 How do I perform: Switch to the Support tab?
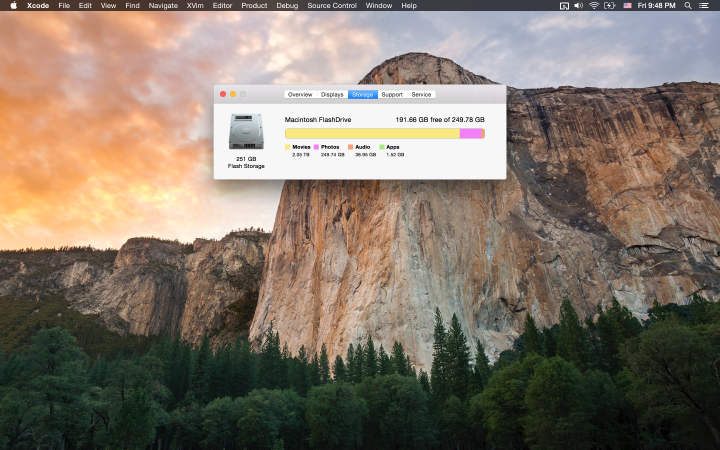(392, 94)
